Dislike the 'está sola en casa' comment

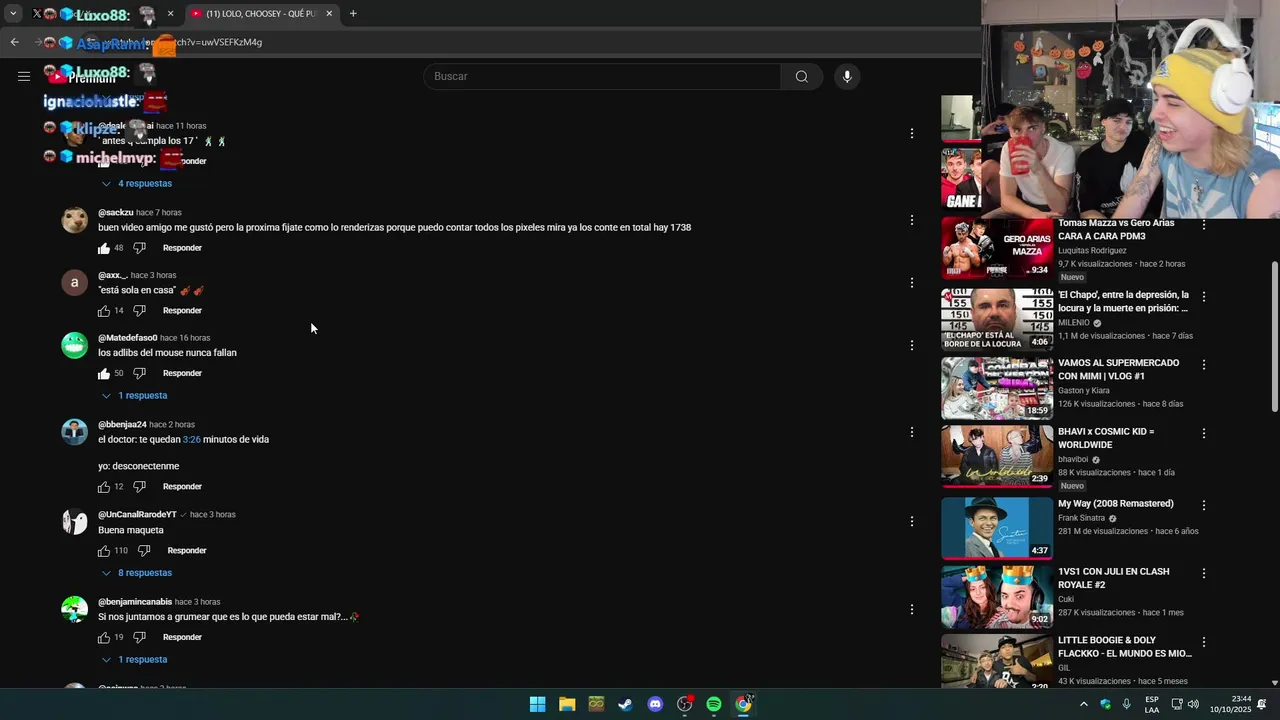(x=140, y=311)
